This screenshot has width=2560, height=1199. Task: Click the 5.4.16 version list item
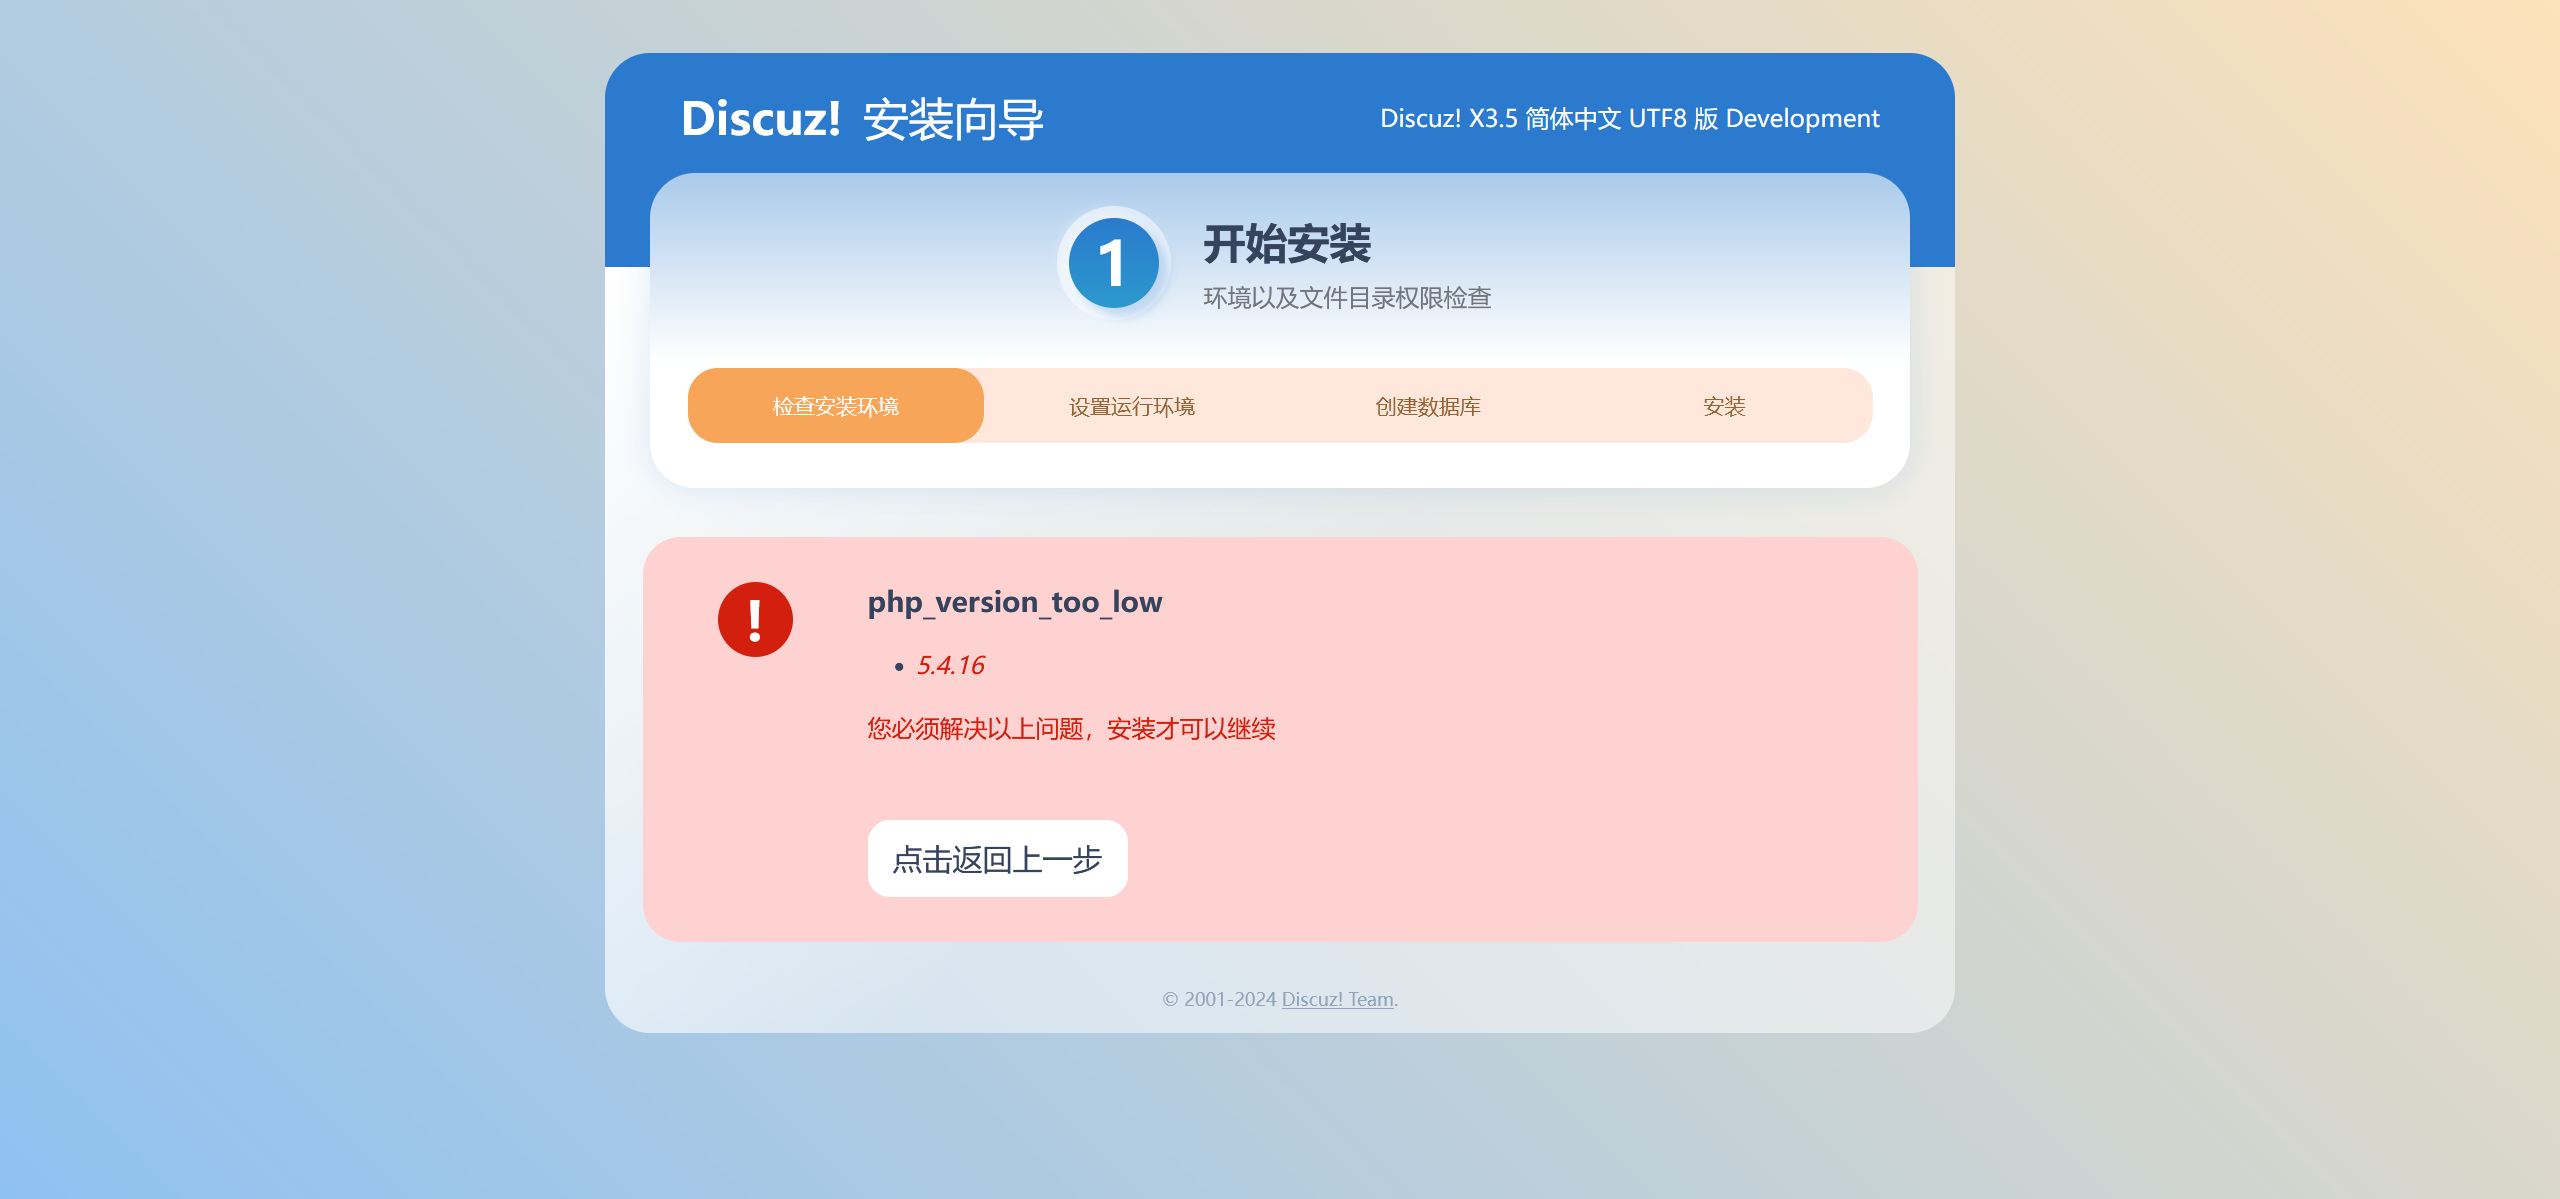coord(950,665)
